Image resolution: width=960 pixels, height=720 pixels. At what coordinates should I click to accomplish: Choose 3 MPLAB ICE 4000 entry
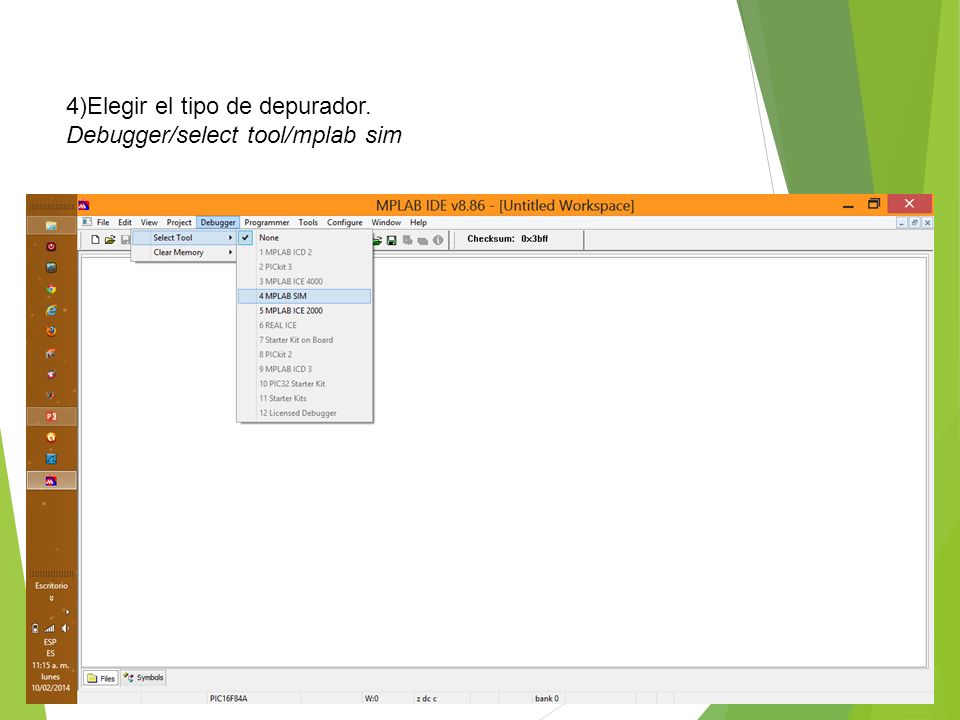point(304,282)
